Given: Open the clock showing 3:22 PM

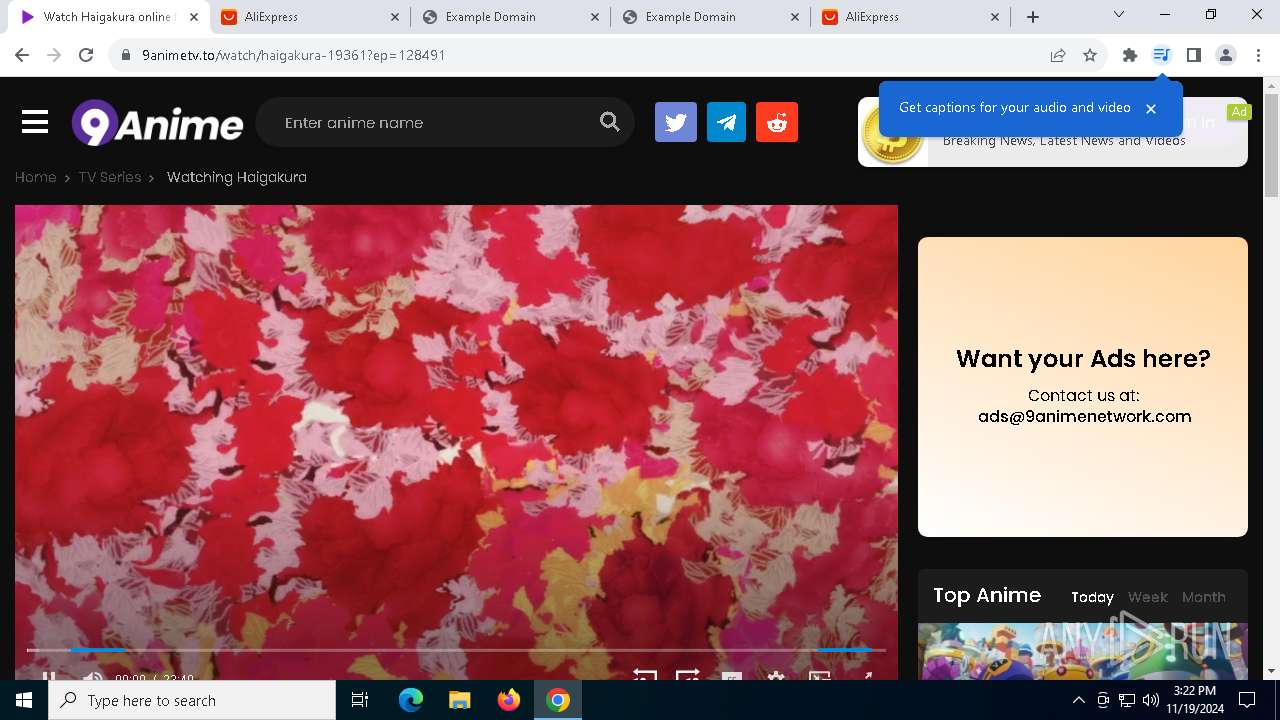Looking at the screenshot, I should (x=1195, y=700).
